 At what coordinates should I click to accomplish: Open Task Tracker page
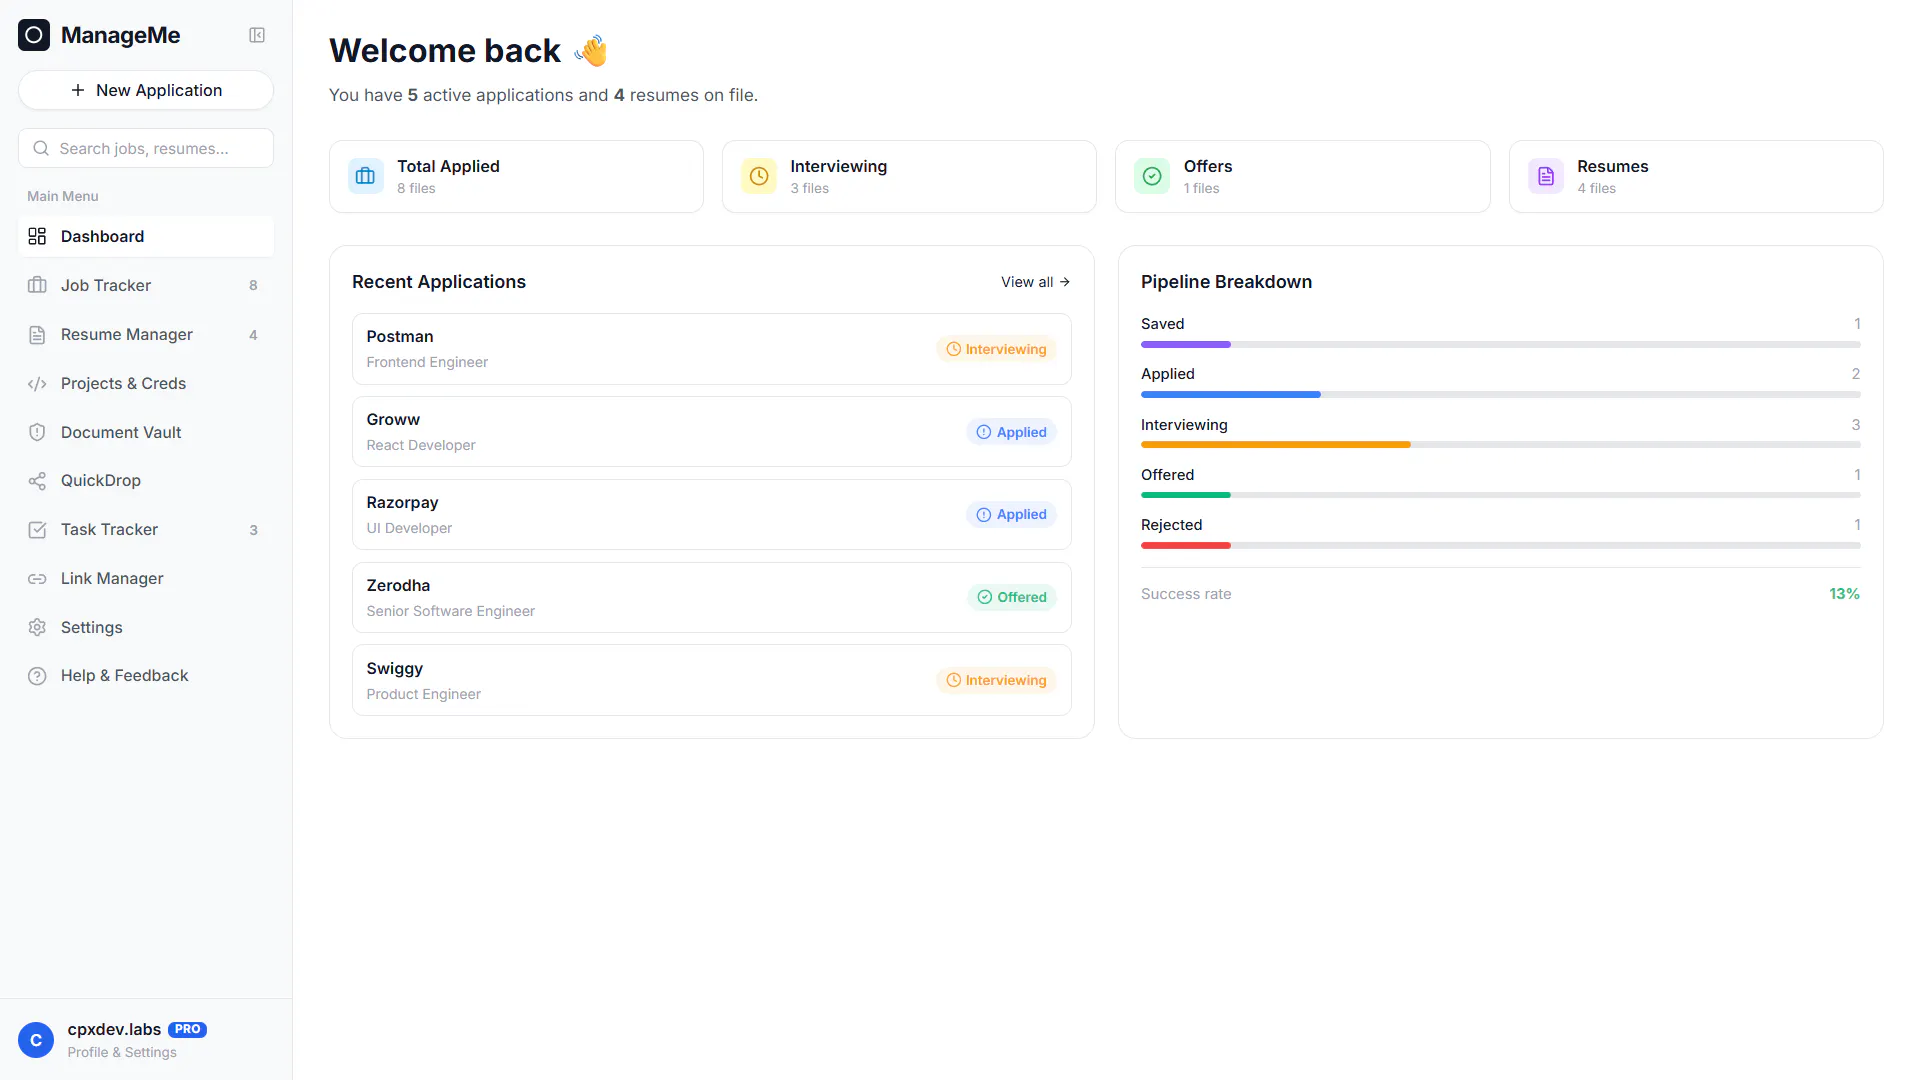click(x=146, y=530)
